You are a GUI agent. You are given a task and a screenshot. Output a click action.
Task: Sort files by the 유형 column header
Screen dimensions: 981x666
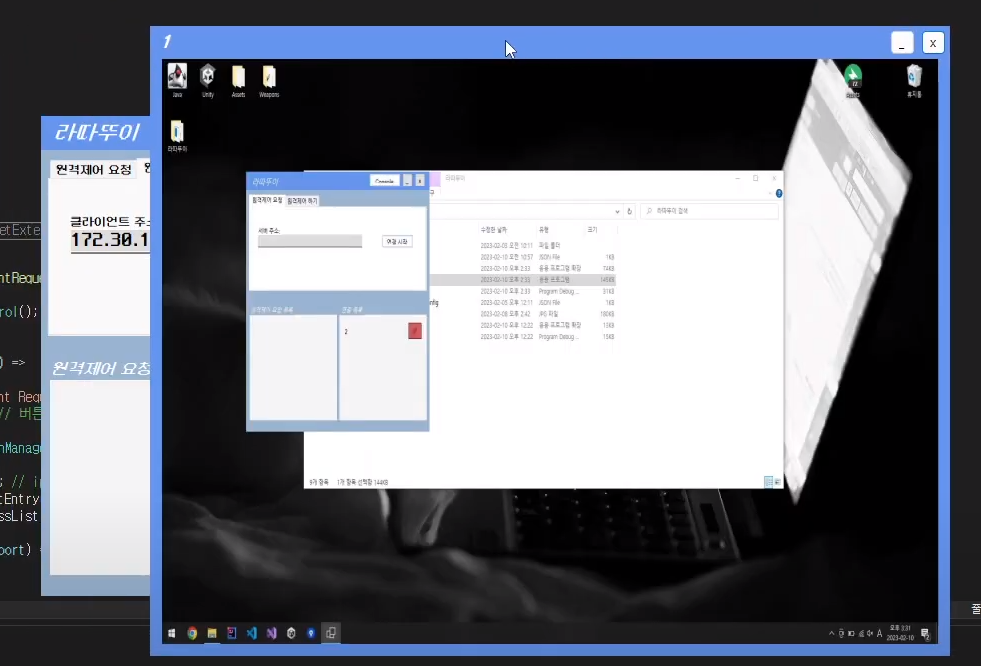point(543,228)
